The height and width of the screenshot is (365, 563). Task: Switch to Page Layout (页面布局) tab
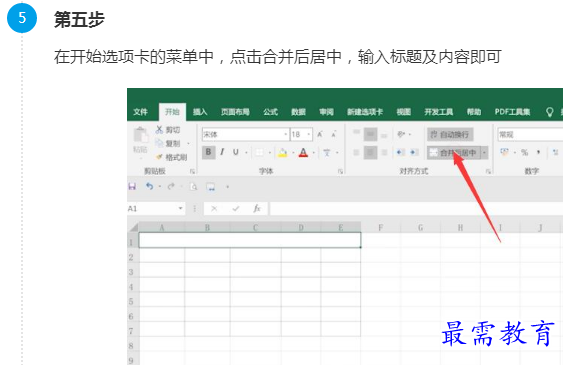coord(235,112)
